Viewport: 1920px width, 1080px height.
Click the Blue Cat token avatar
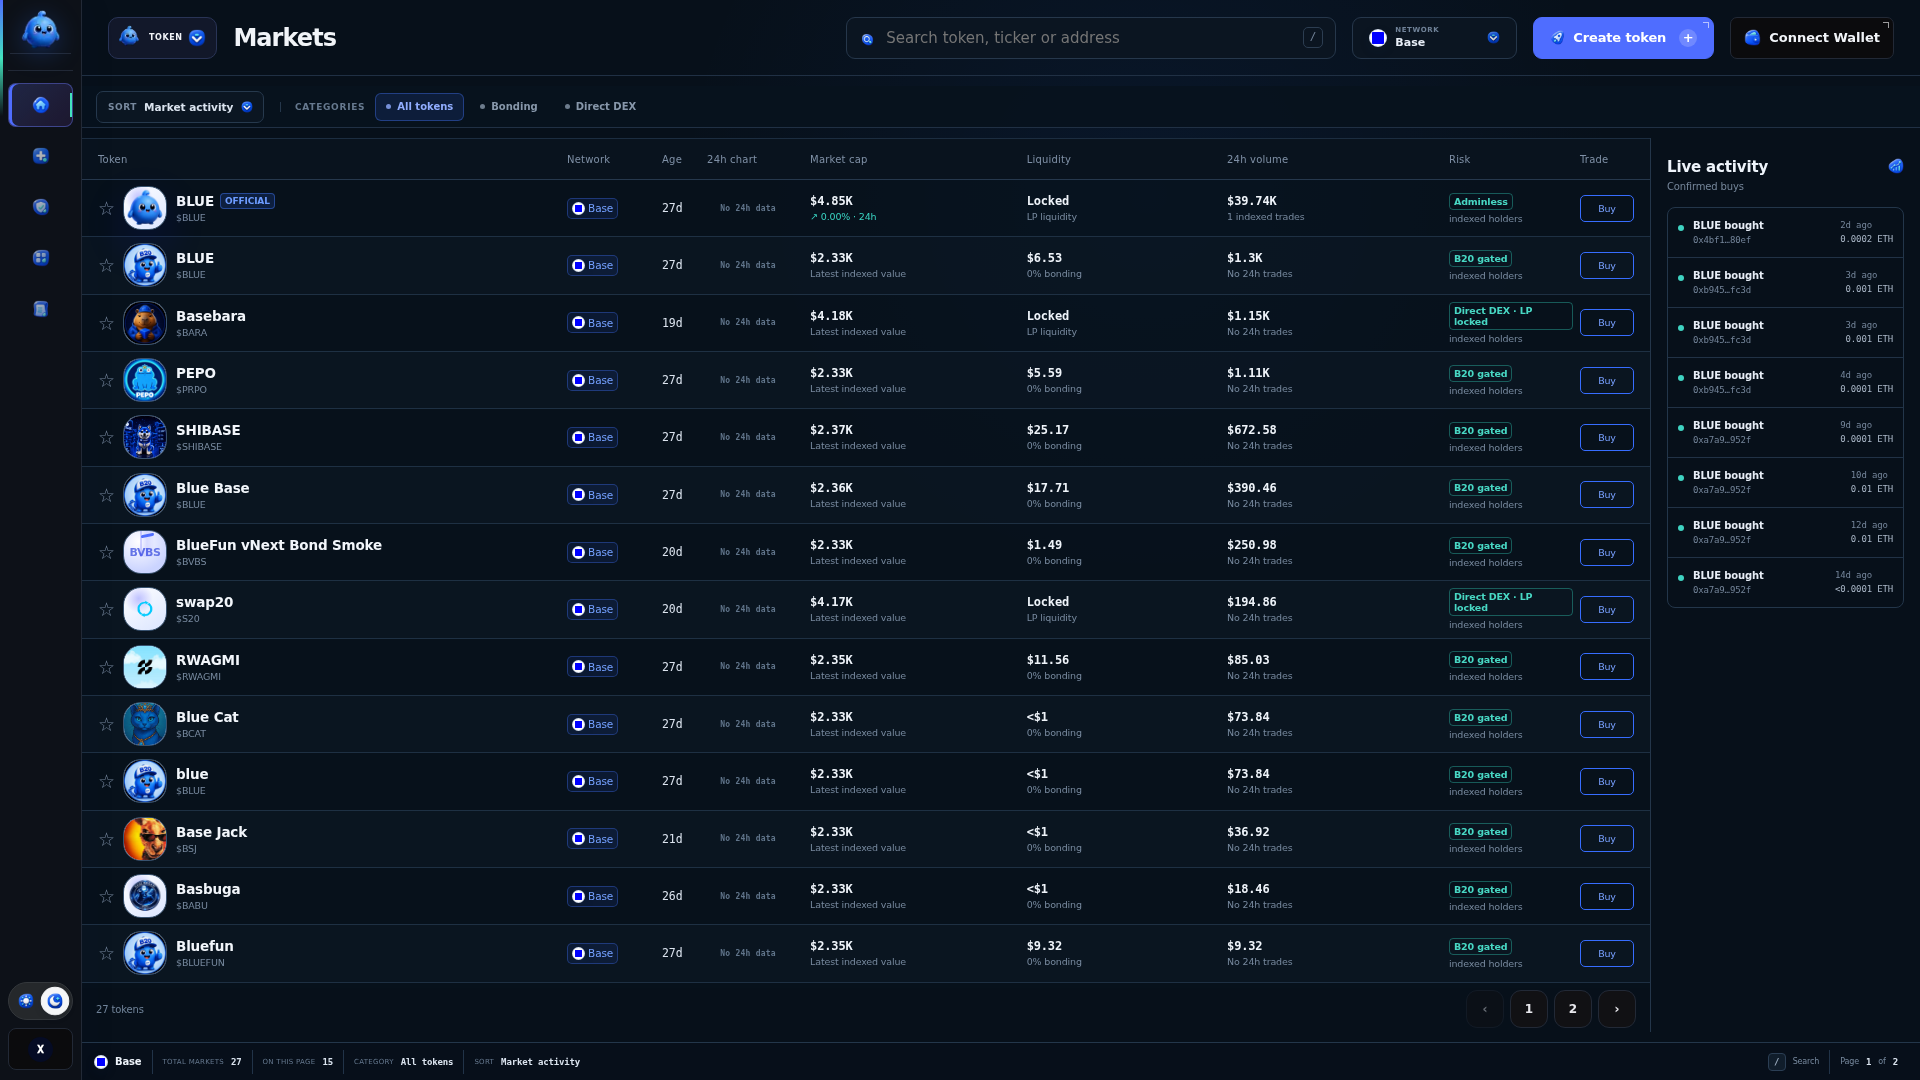click(145, 724)
